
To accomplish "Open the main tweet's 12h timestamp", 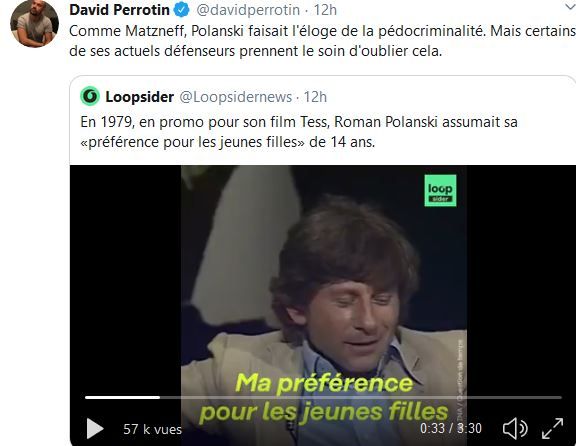I will (325, 10).
